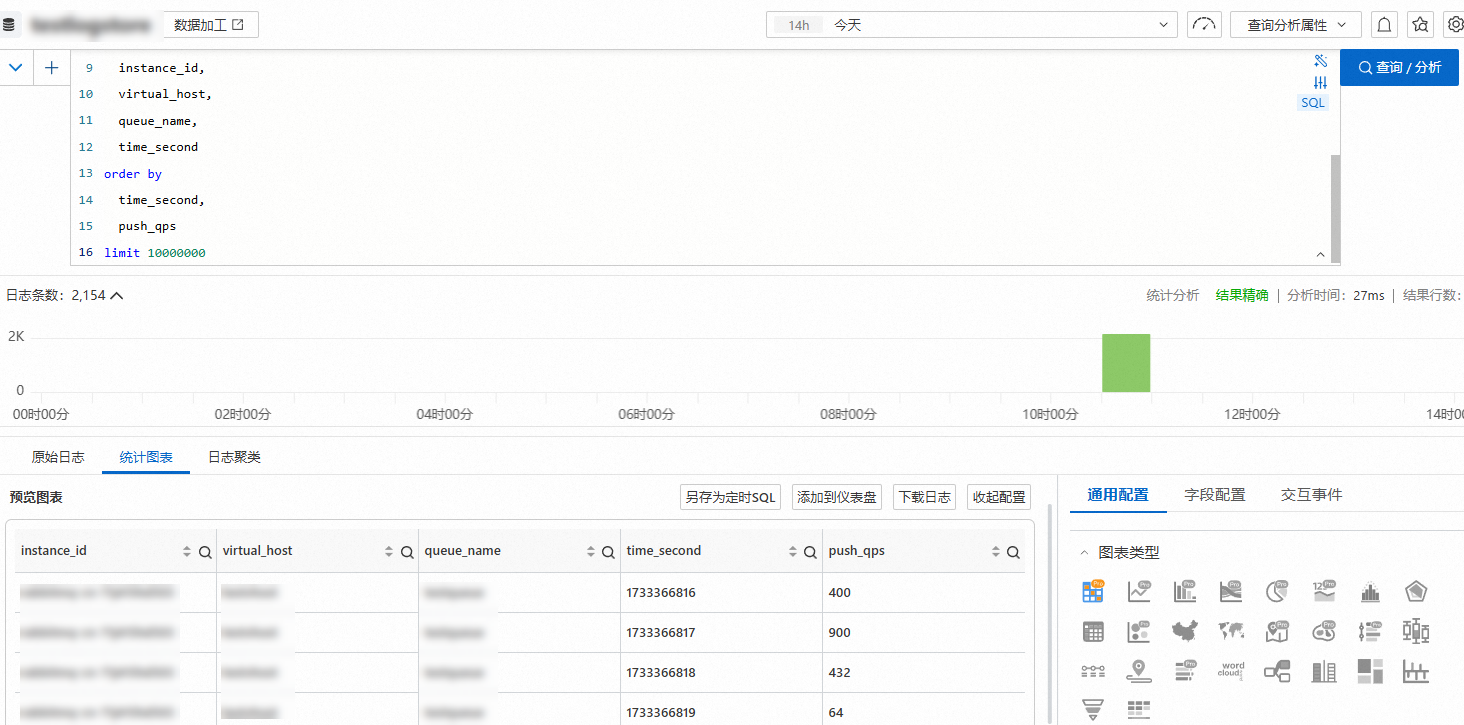Image resolution: width=1464 pixels, height=725 pixels.
Task: Switch to the 统计图表 tab
Action: click(146, 457)
